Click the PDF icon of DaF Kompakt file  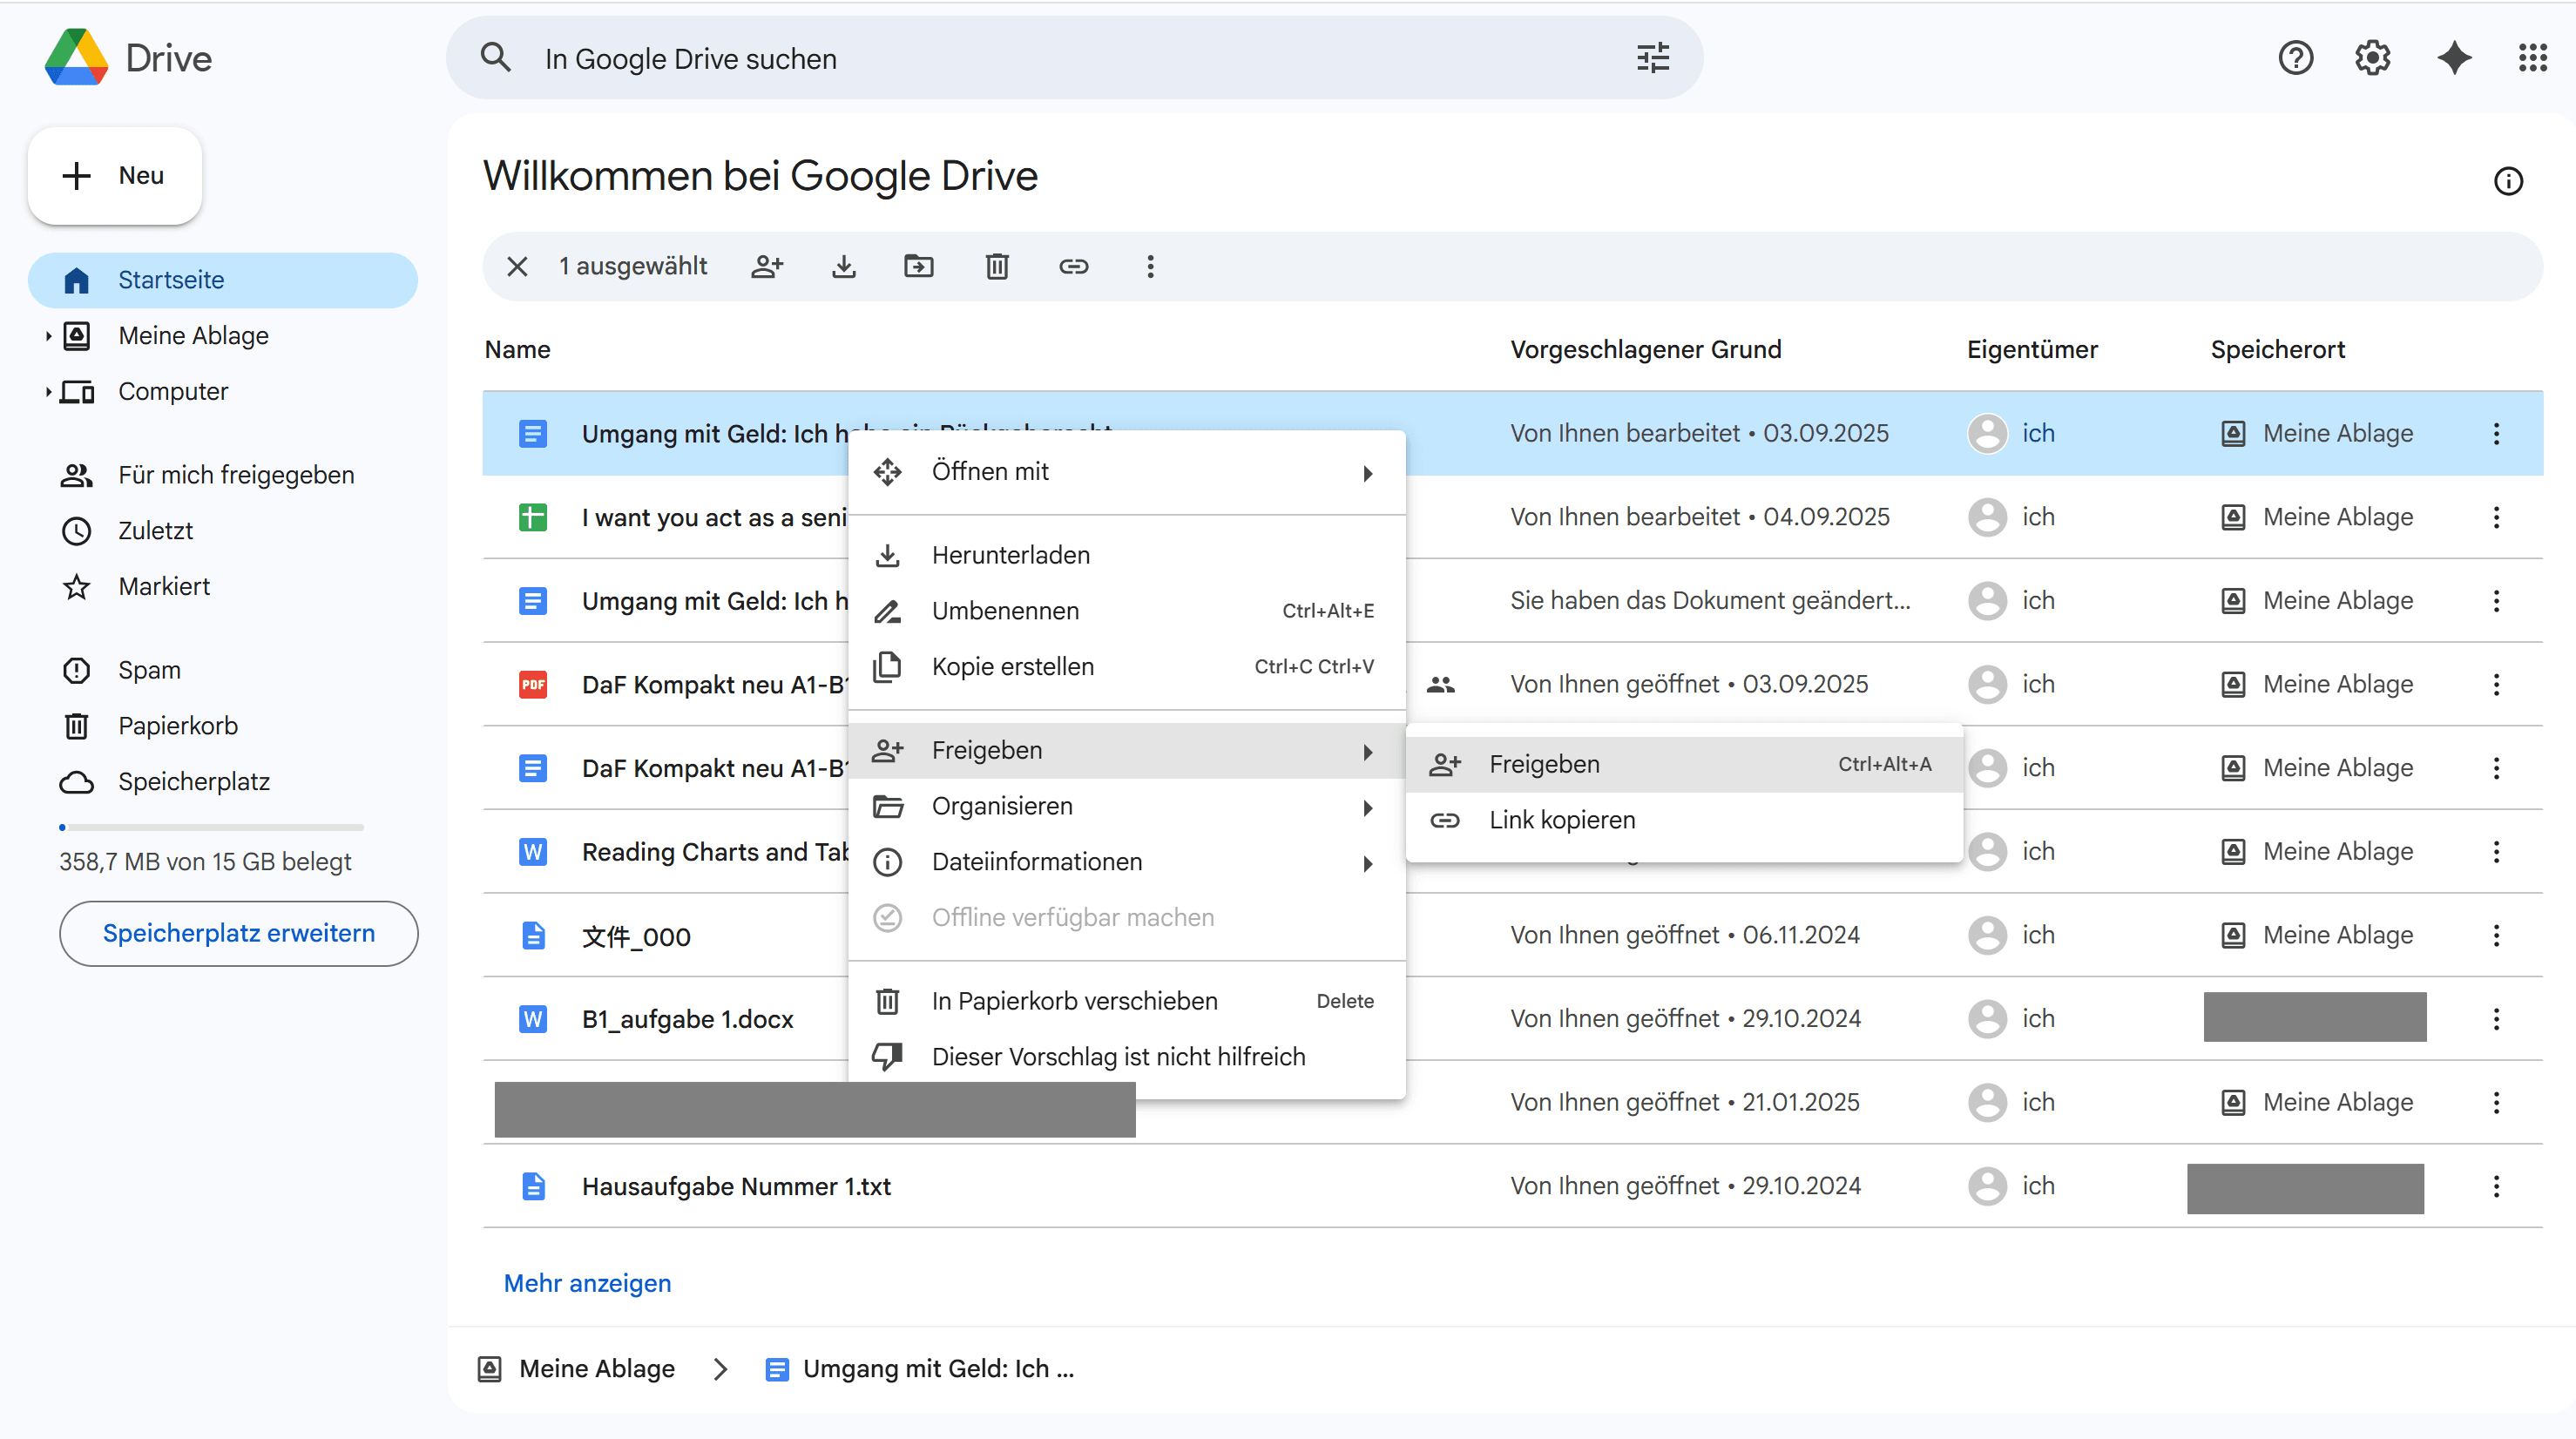pos(533,685)
